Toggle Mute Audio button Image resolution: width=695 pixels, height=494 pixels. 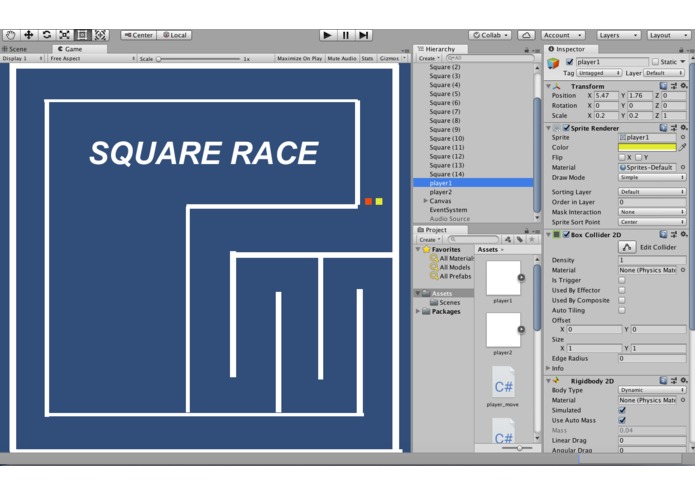click(x=341, y=58)
